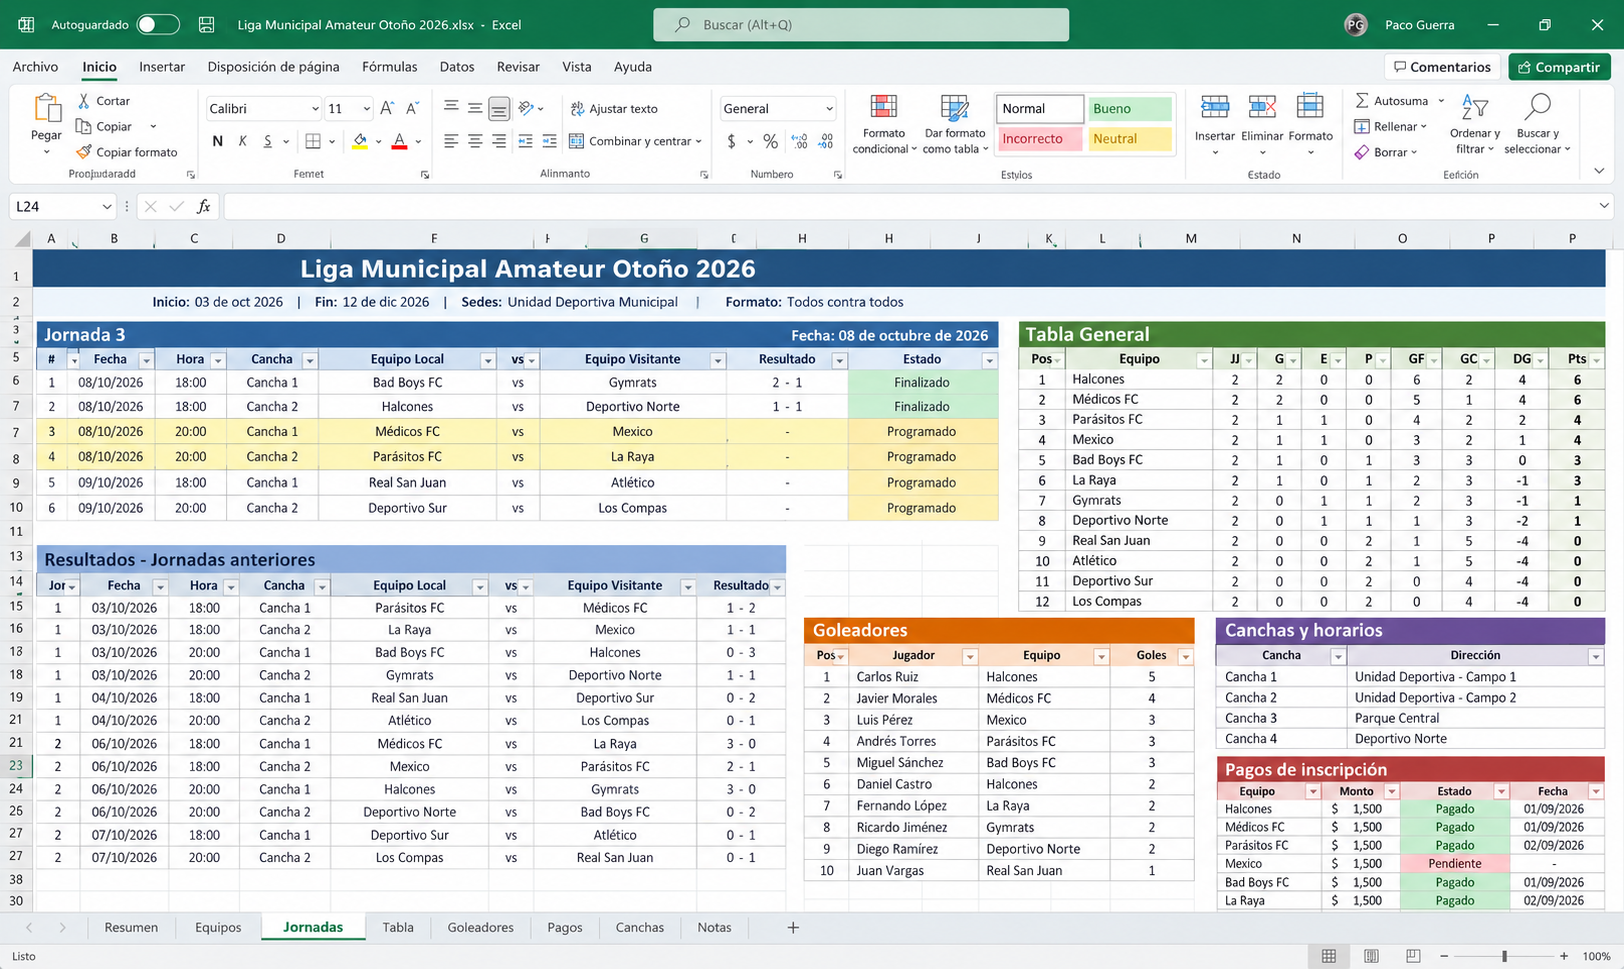Toggle the Autoguardado switch
Viewport: 1624px width, 969px height.
coord(158,25)
